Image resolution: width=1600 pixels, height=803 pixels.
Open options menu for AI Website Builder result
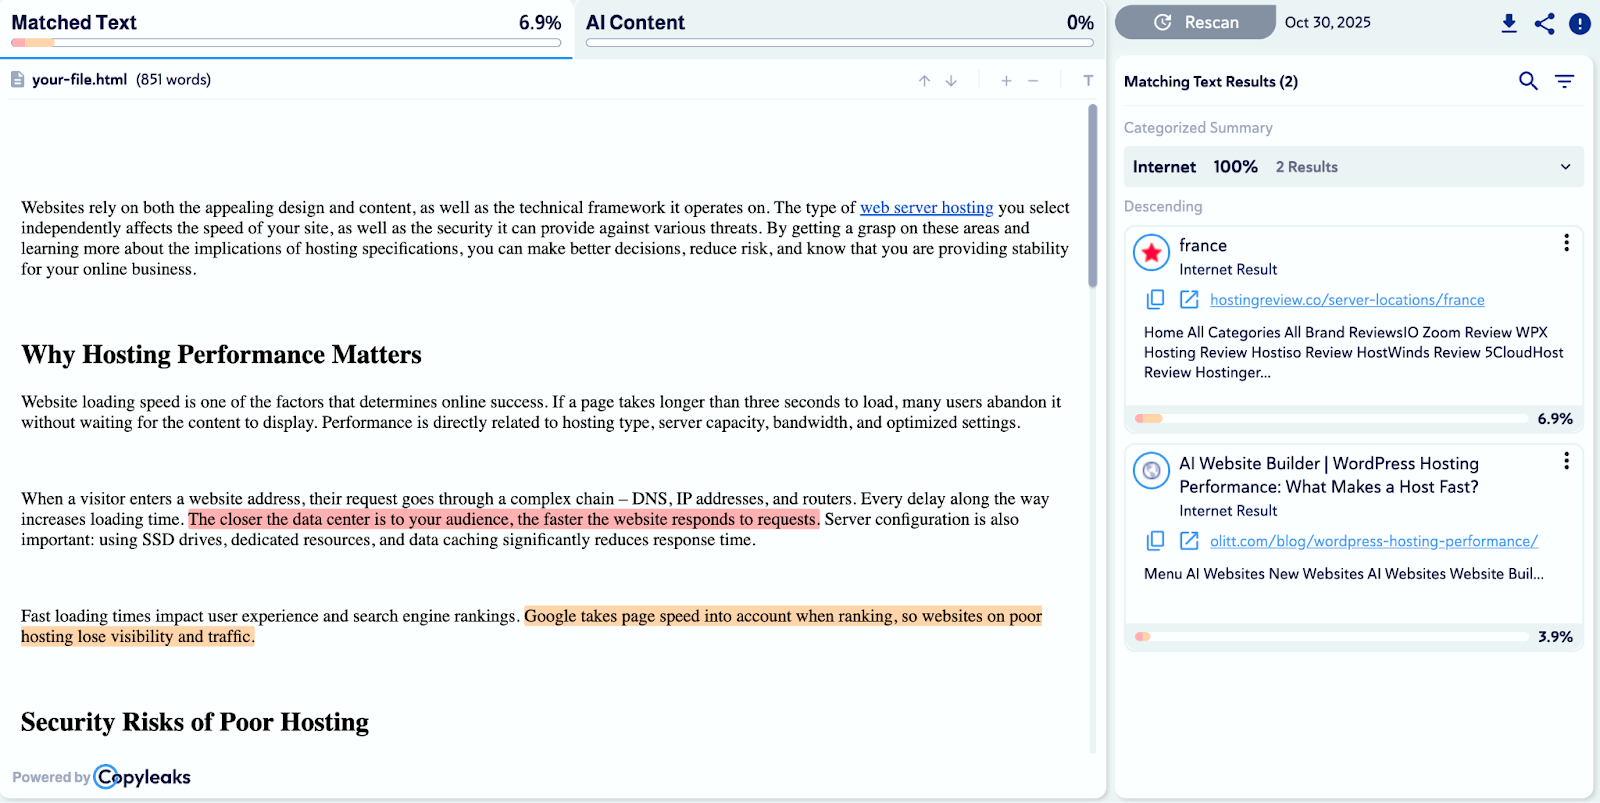coord(1566,461)
